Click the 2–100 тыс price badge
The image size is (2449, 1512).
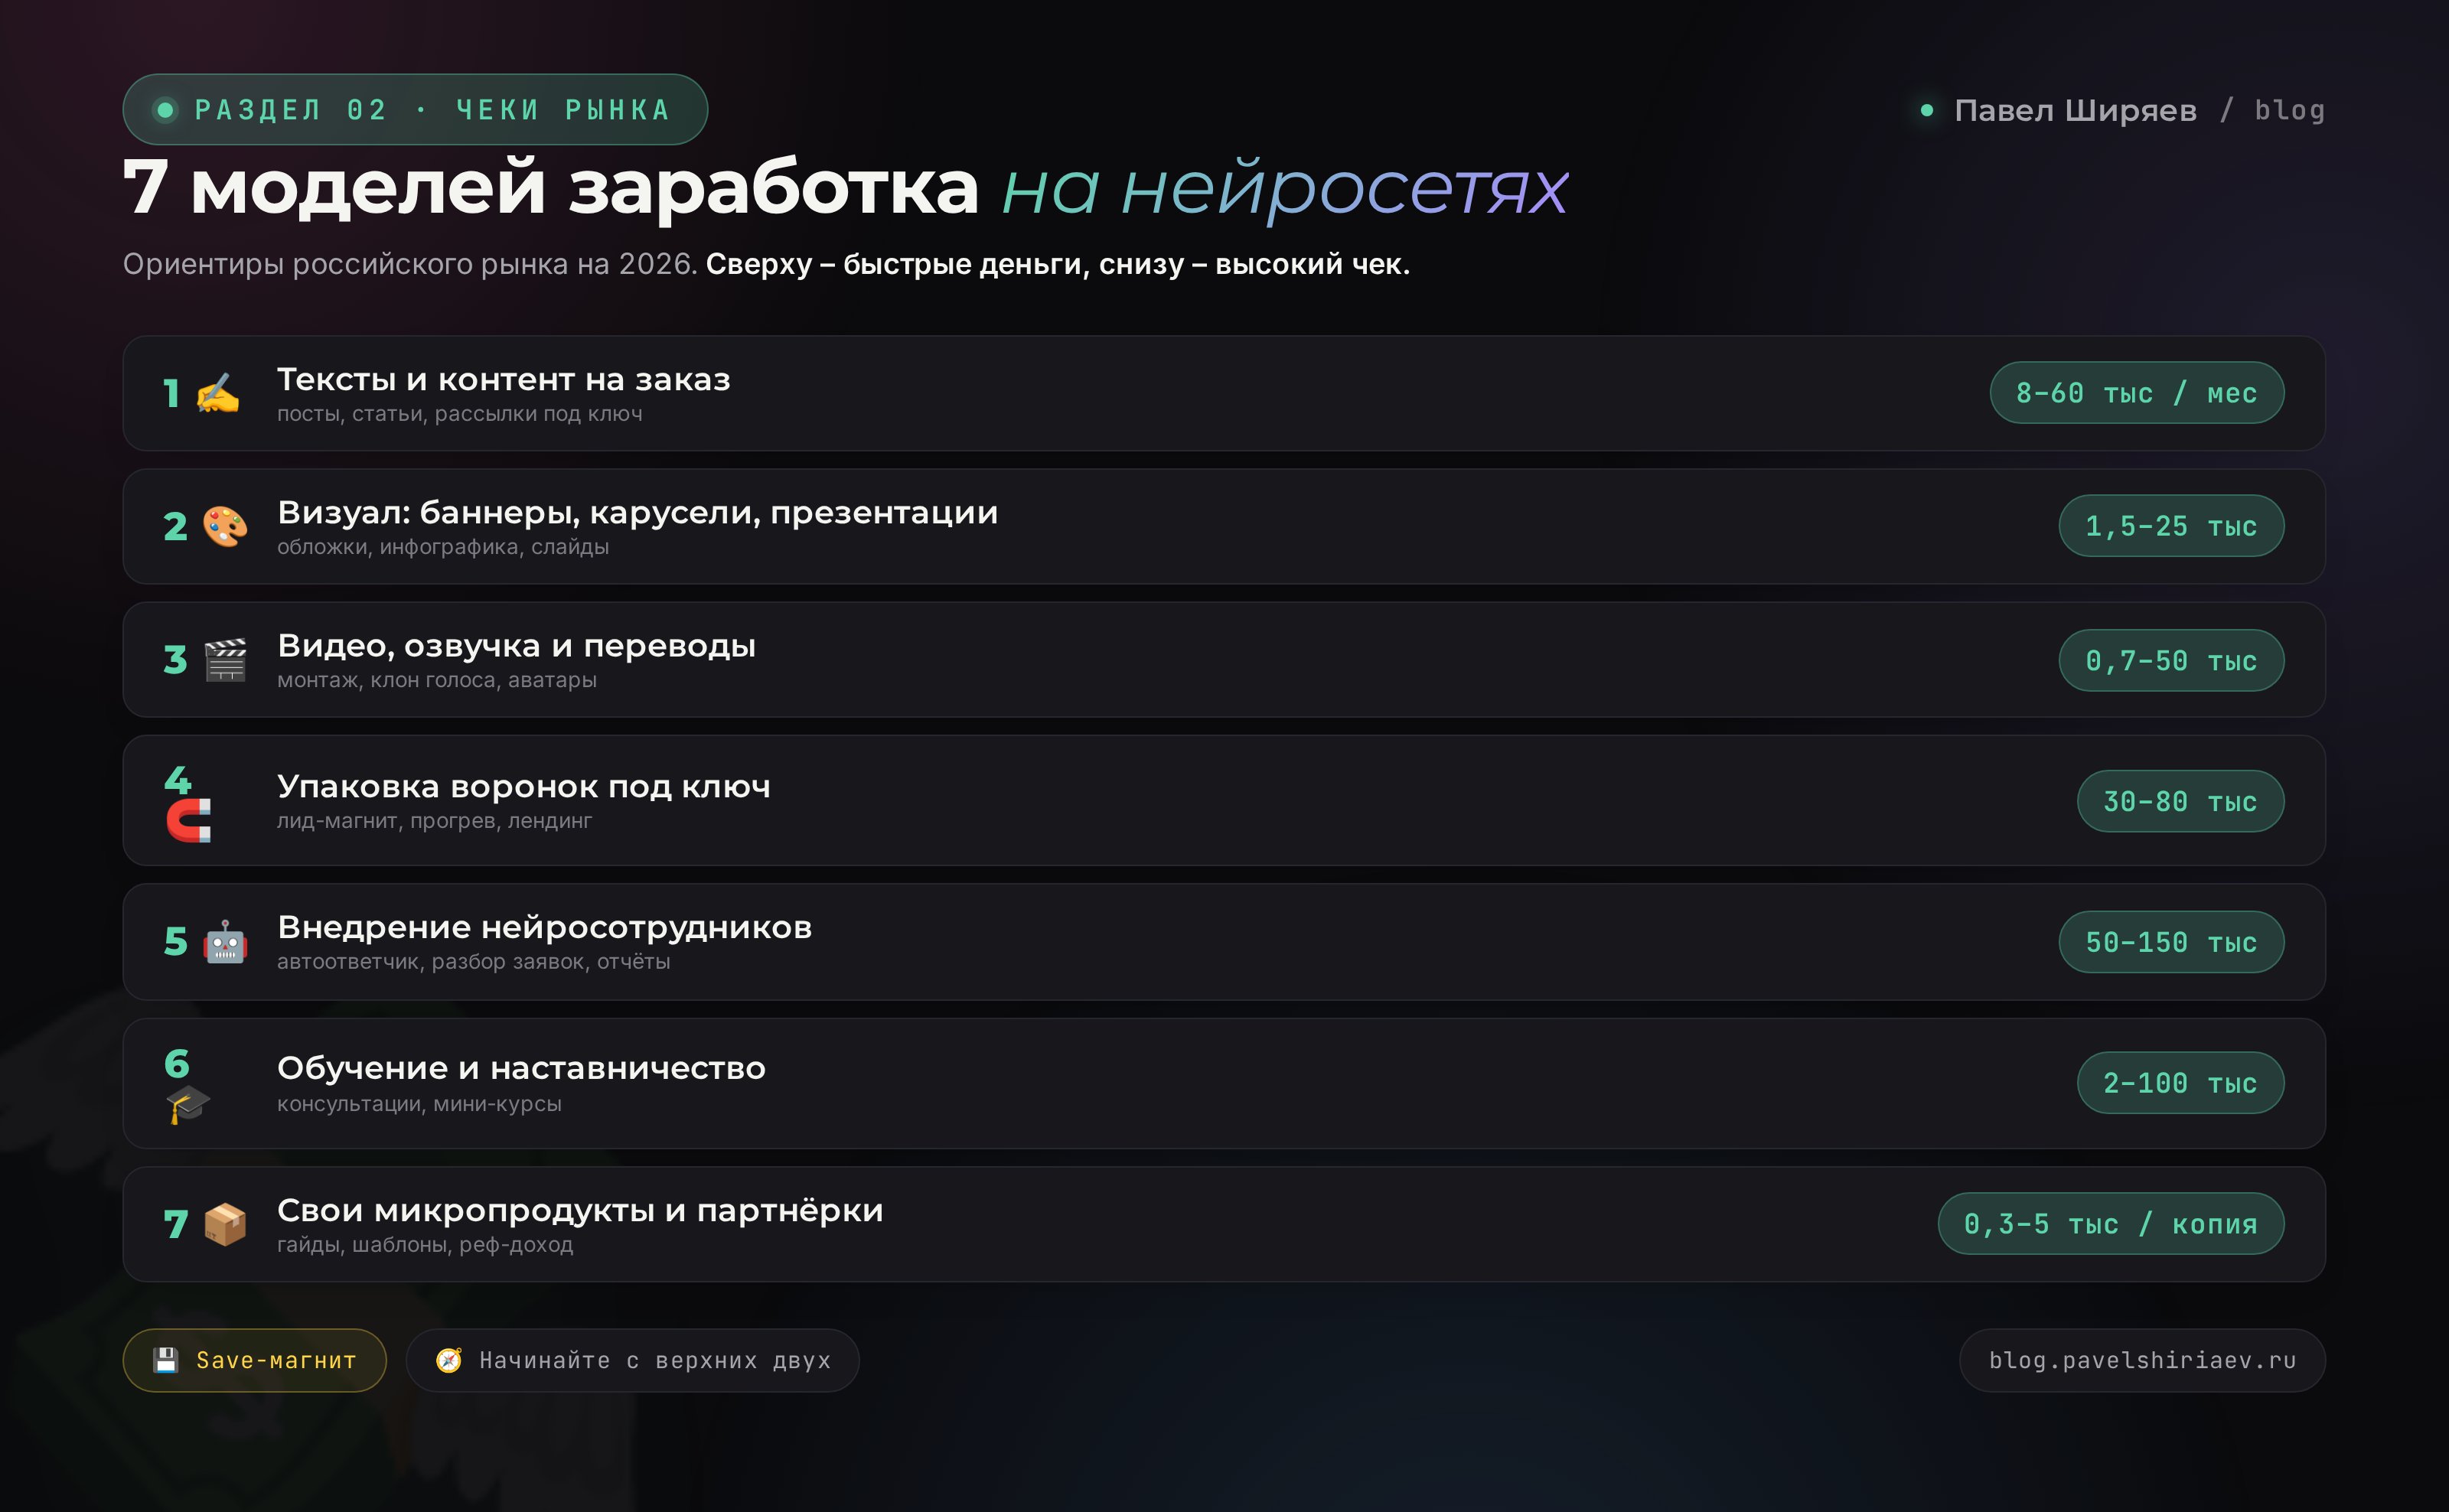[x=2180, y=1083]
